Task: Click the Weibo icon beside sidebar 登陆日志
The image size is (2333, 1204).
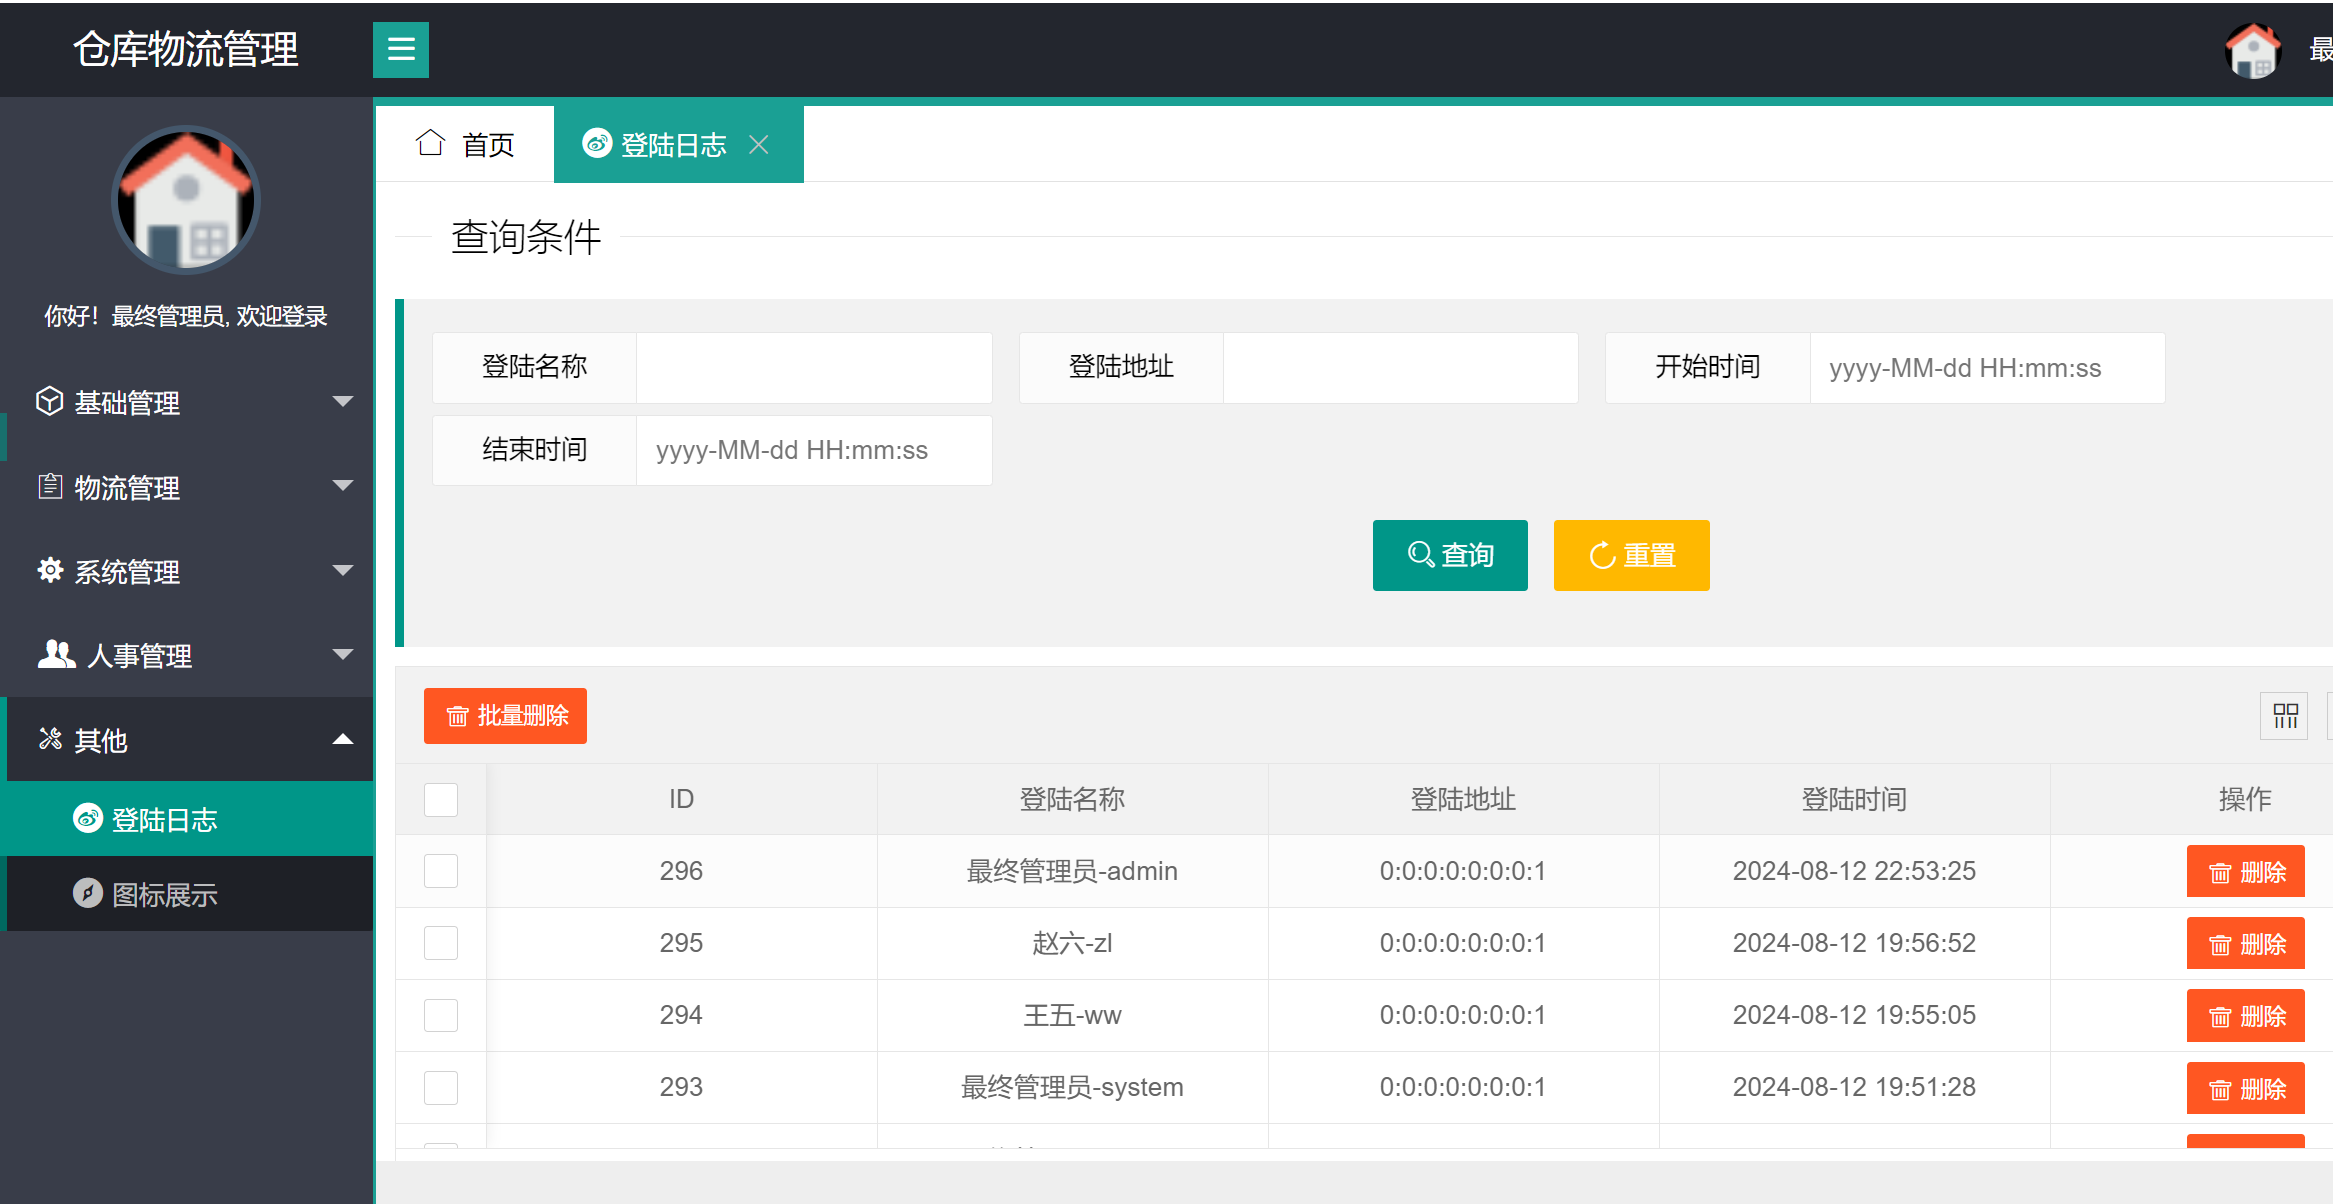Action: [88, 818]
